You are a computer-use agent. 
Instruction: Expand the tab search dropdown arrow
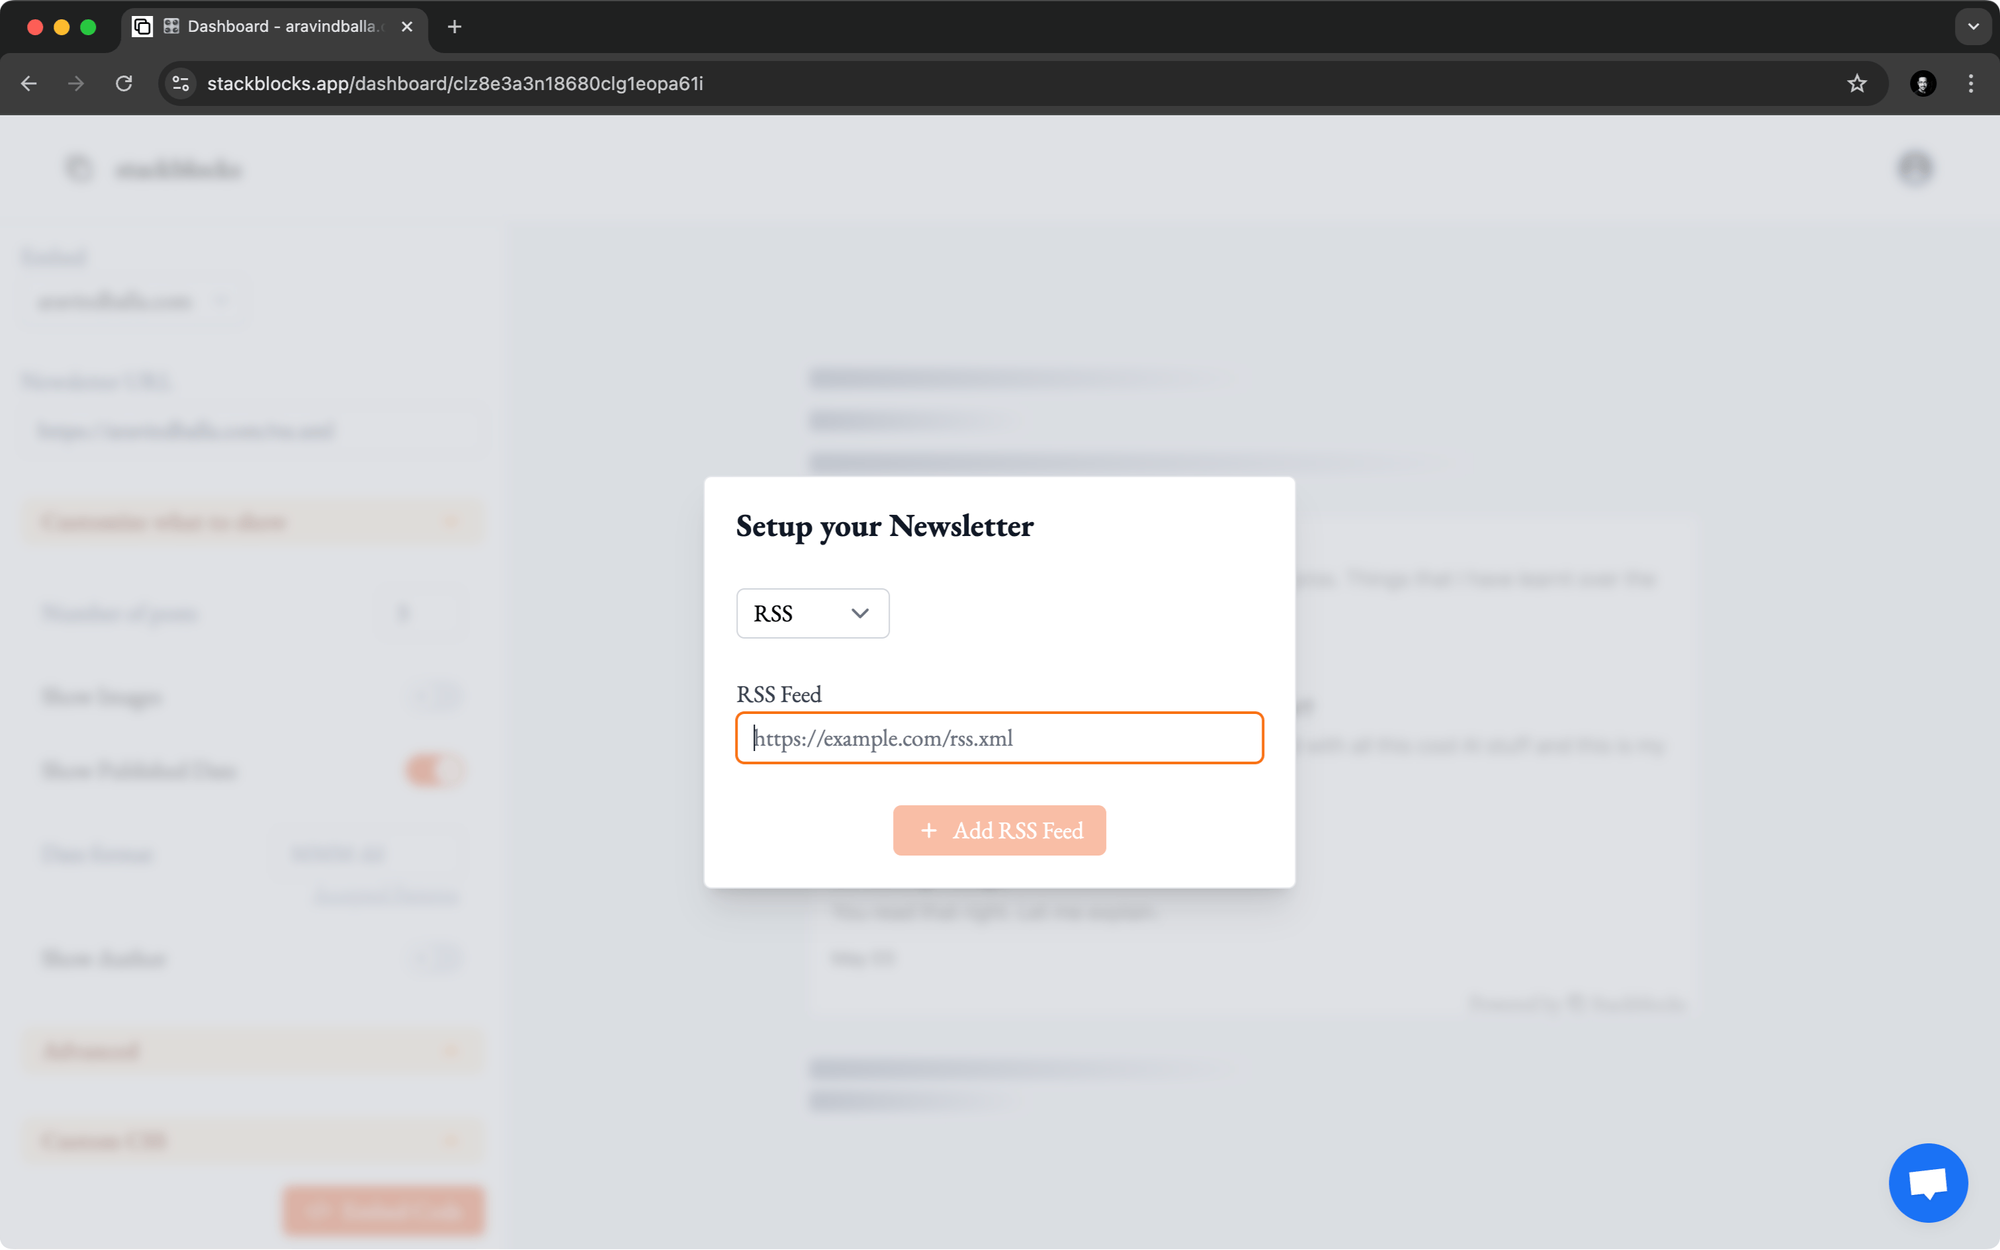tap(1973, 27)
